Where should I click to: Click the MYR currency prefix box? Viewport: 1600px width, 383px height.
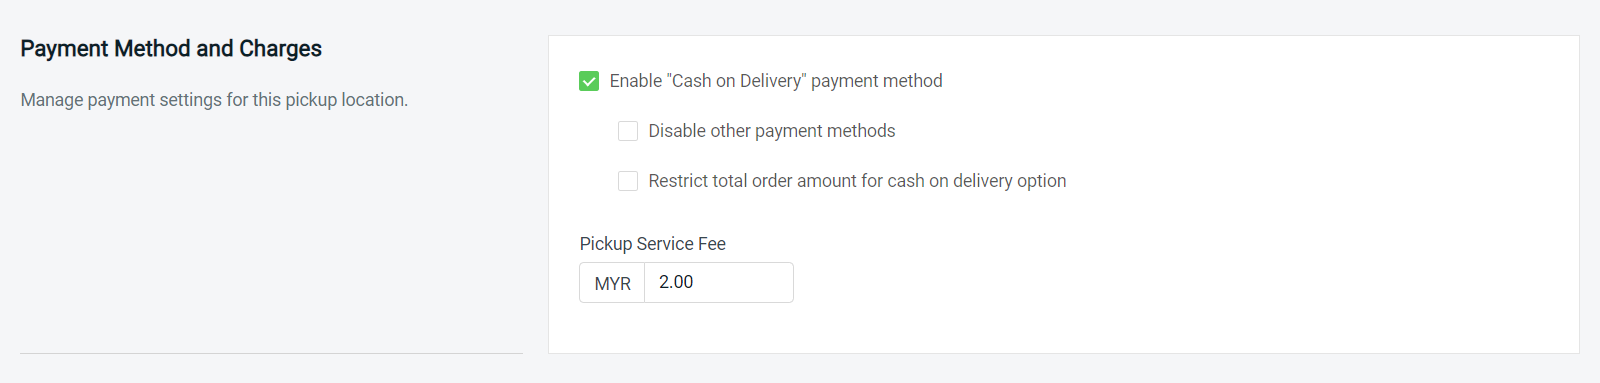(x=612, y=283)
